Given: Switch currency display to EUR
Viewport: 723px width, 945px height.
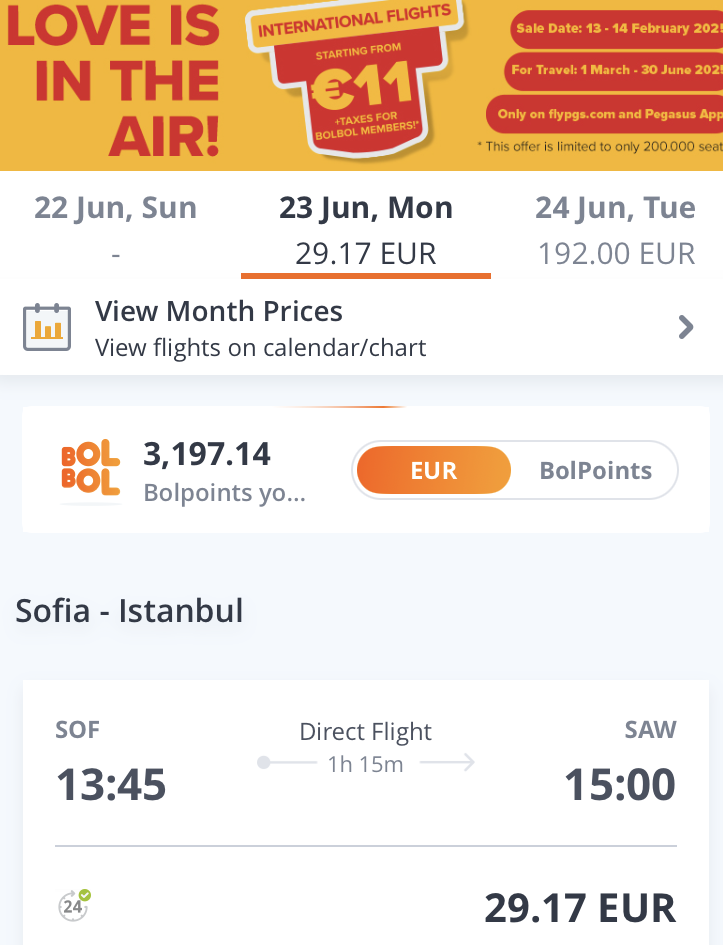Looking at the screenshot, I should (x=433, y=470).
